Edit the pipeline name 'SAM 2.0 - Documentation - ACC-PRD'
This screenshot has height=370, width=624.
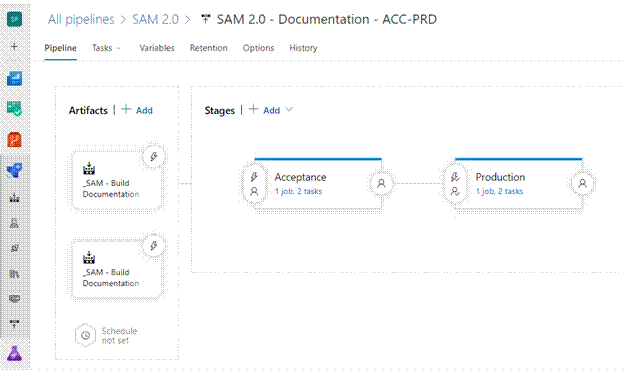[327, 19]
